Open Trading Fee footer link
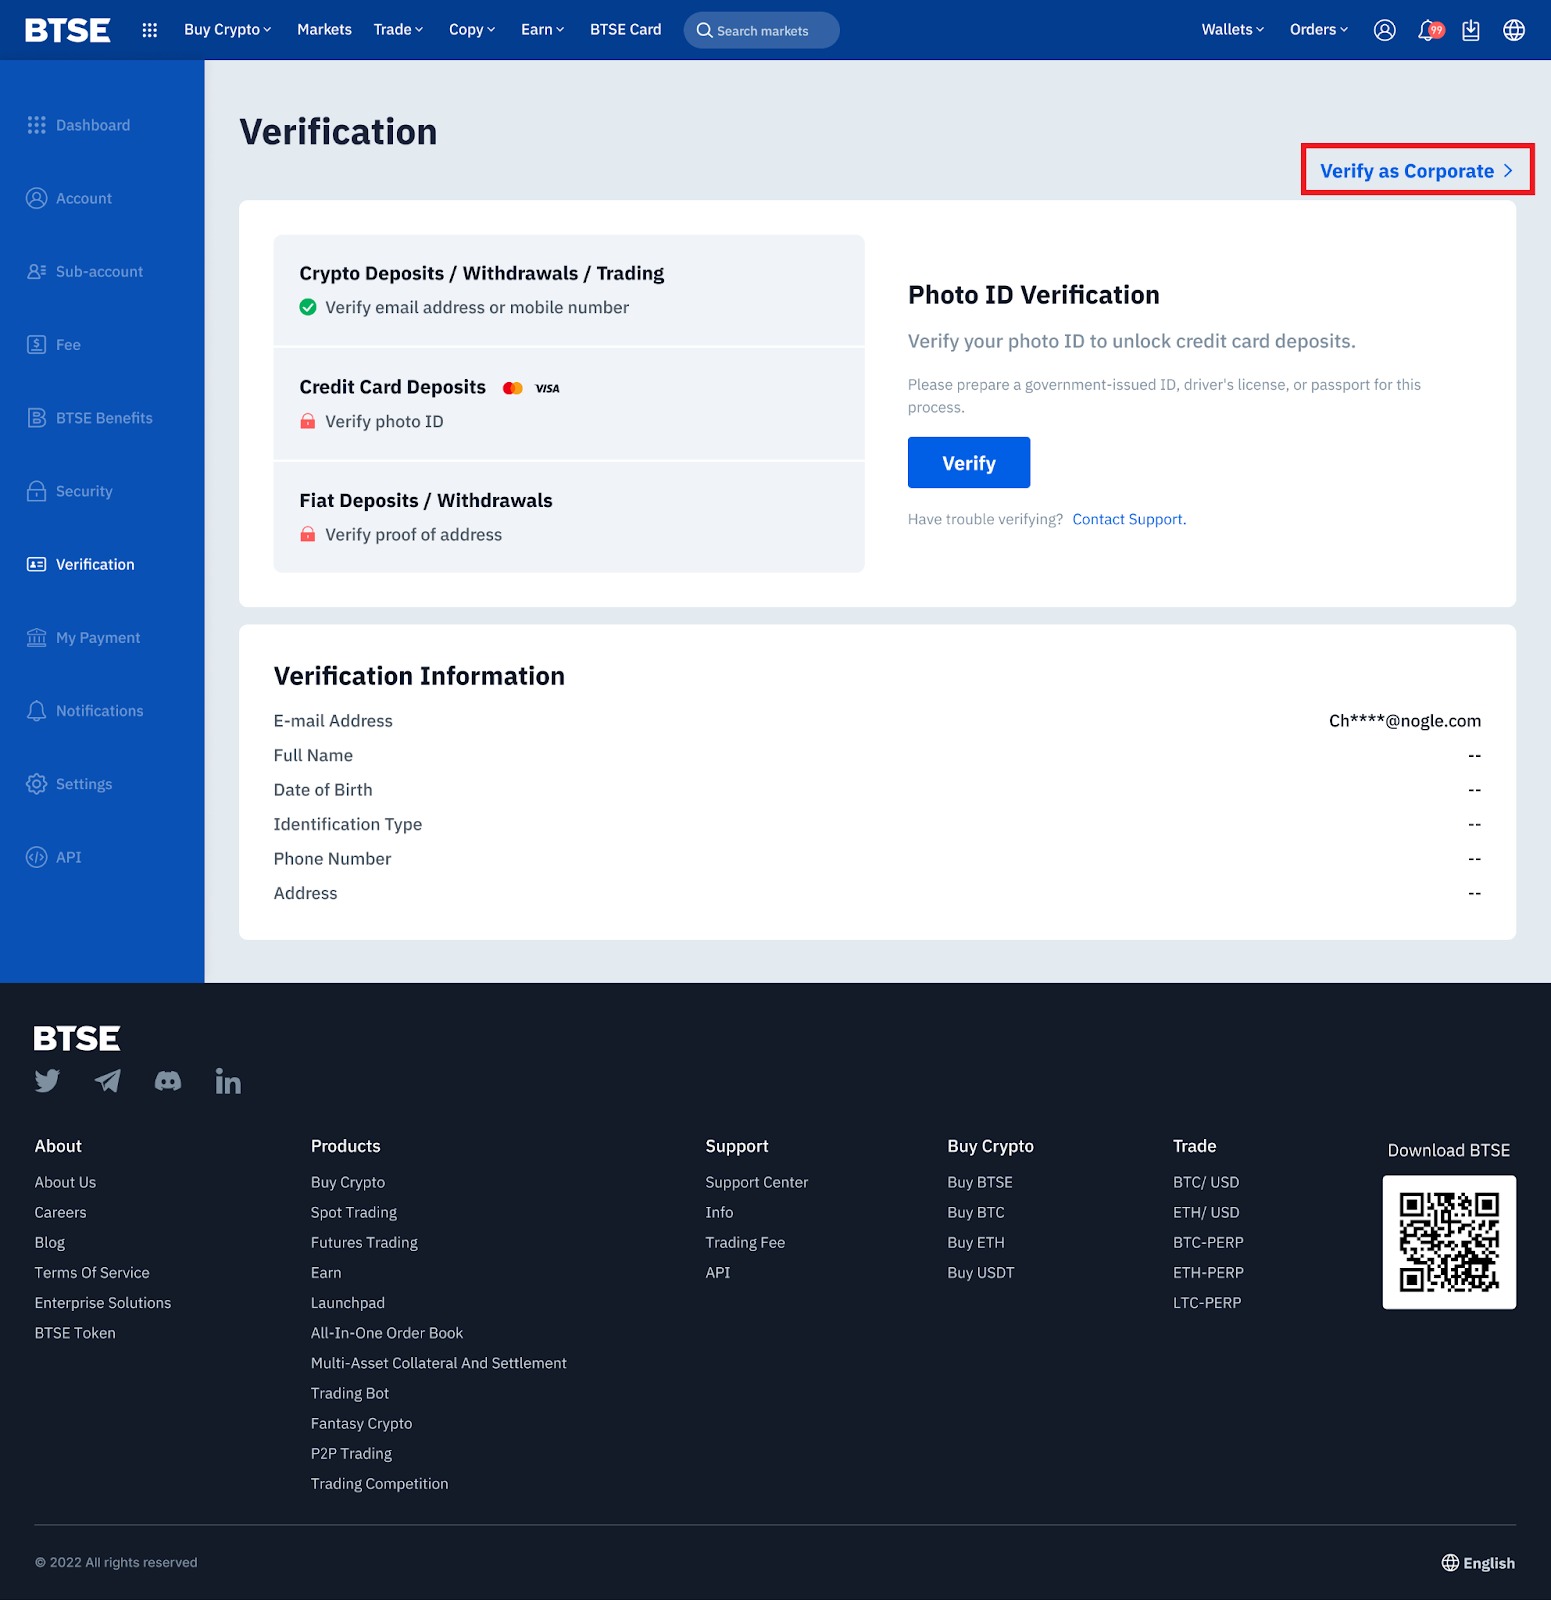Viewport: 1551px width, 1600px height. [745, 1242]
